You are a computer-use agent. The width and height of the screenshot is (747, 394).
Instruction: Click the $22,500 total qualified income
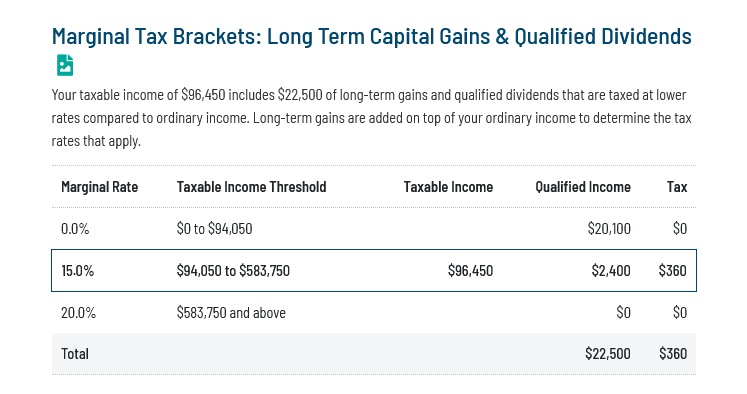608,354
